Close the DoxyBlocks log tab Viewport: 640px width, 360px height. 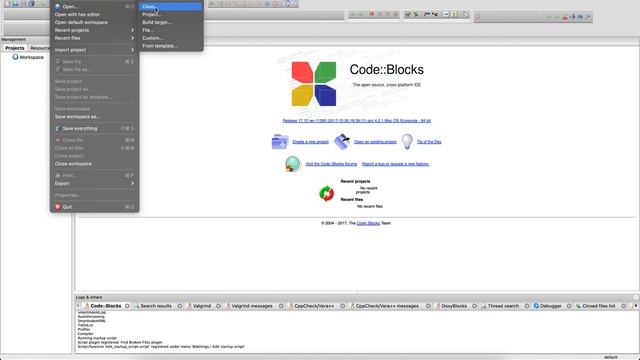(x=474, y=306)
